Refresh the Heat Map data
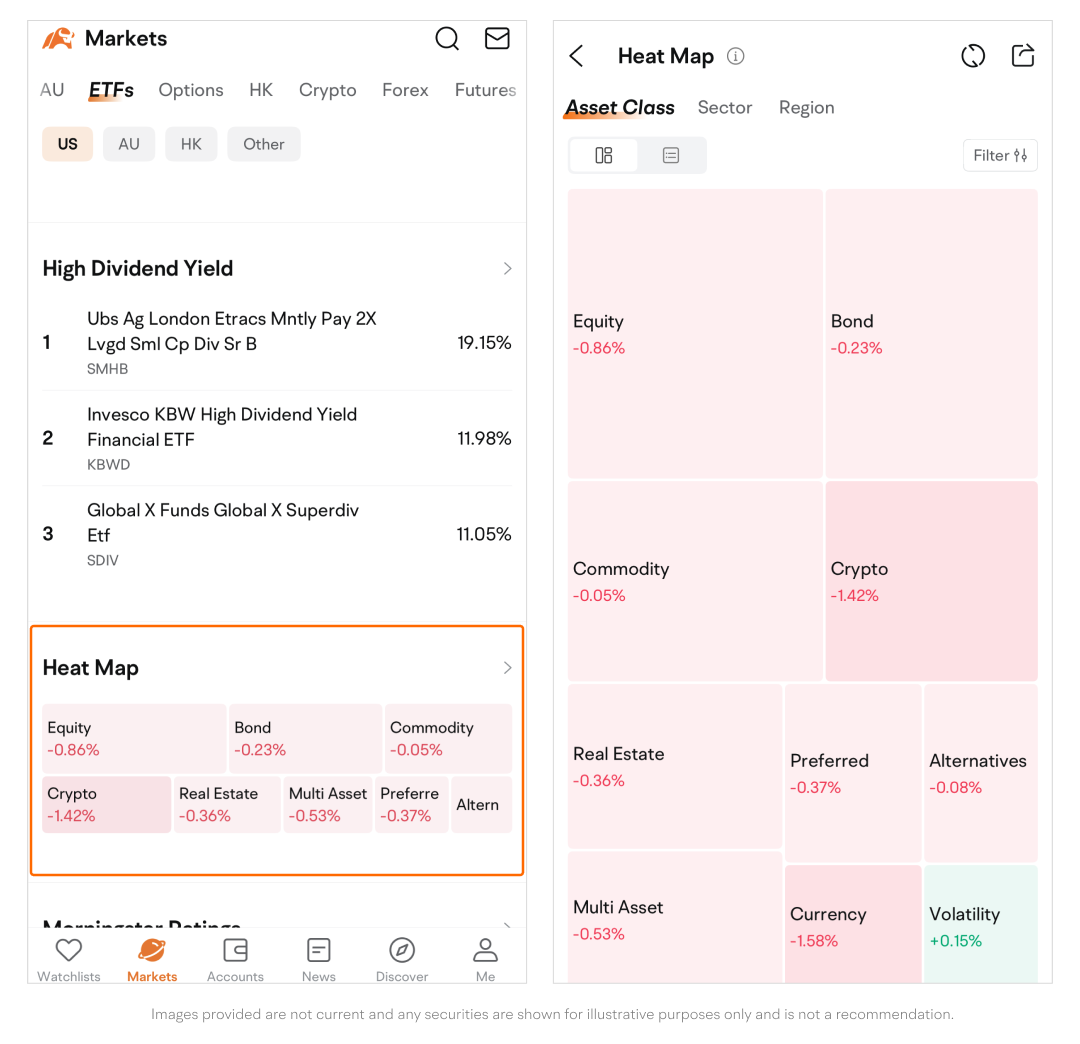This screenshot has height=1044, width=1080. 973,56
